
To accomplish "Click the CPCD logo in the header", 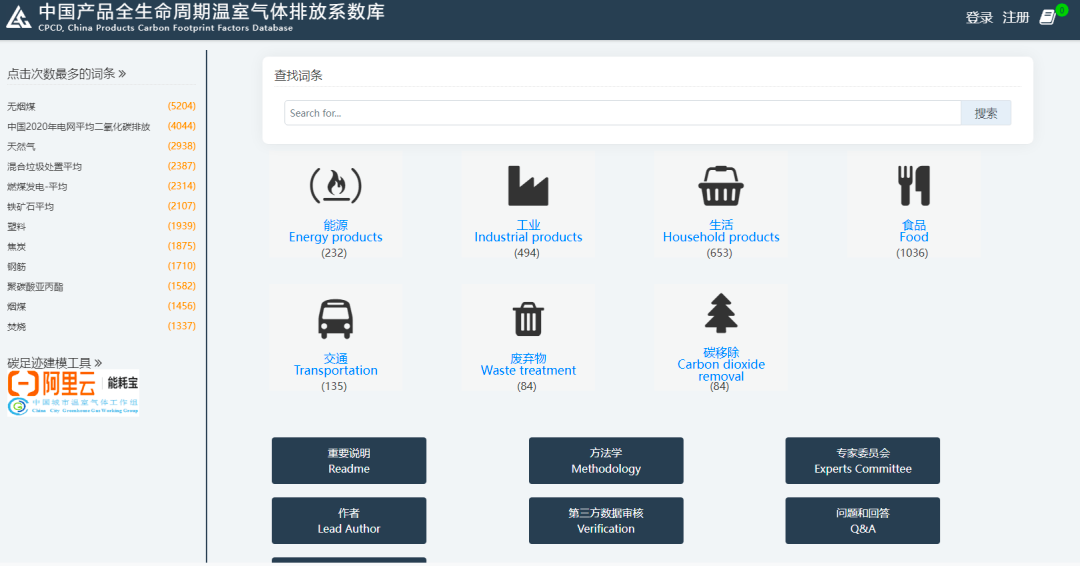I will 19,17.
